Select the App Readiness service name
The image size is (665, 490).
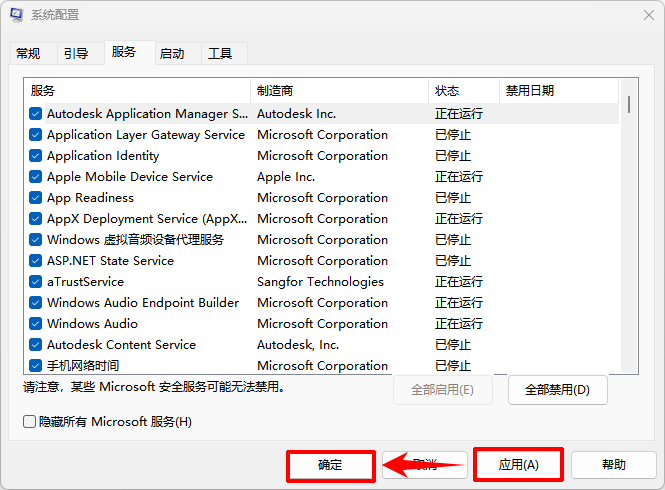pyautogui.click(x=90, y=198)
